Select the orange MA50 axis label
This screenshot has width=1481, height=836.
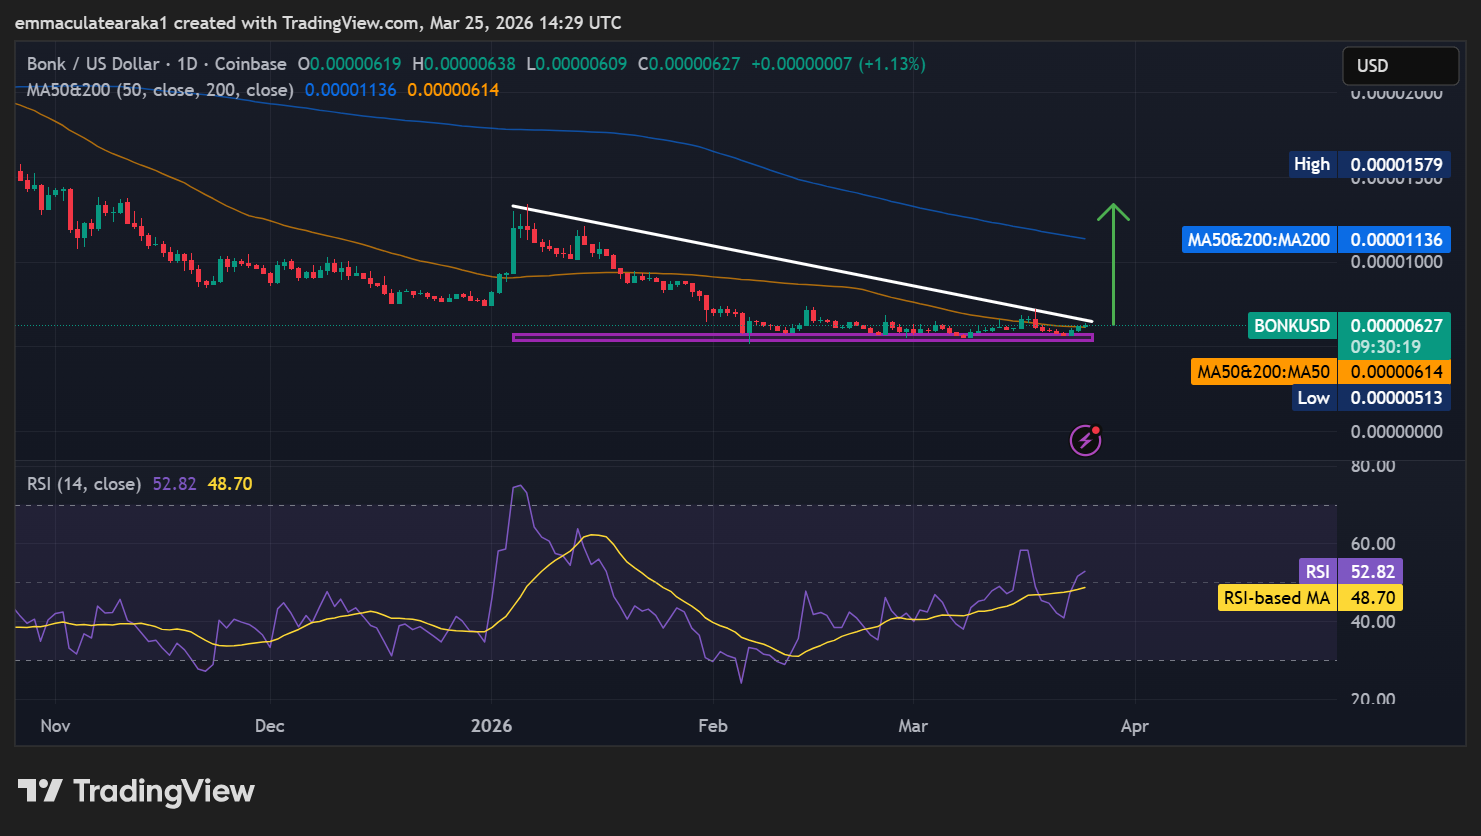[1263, 372]
